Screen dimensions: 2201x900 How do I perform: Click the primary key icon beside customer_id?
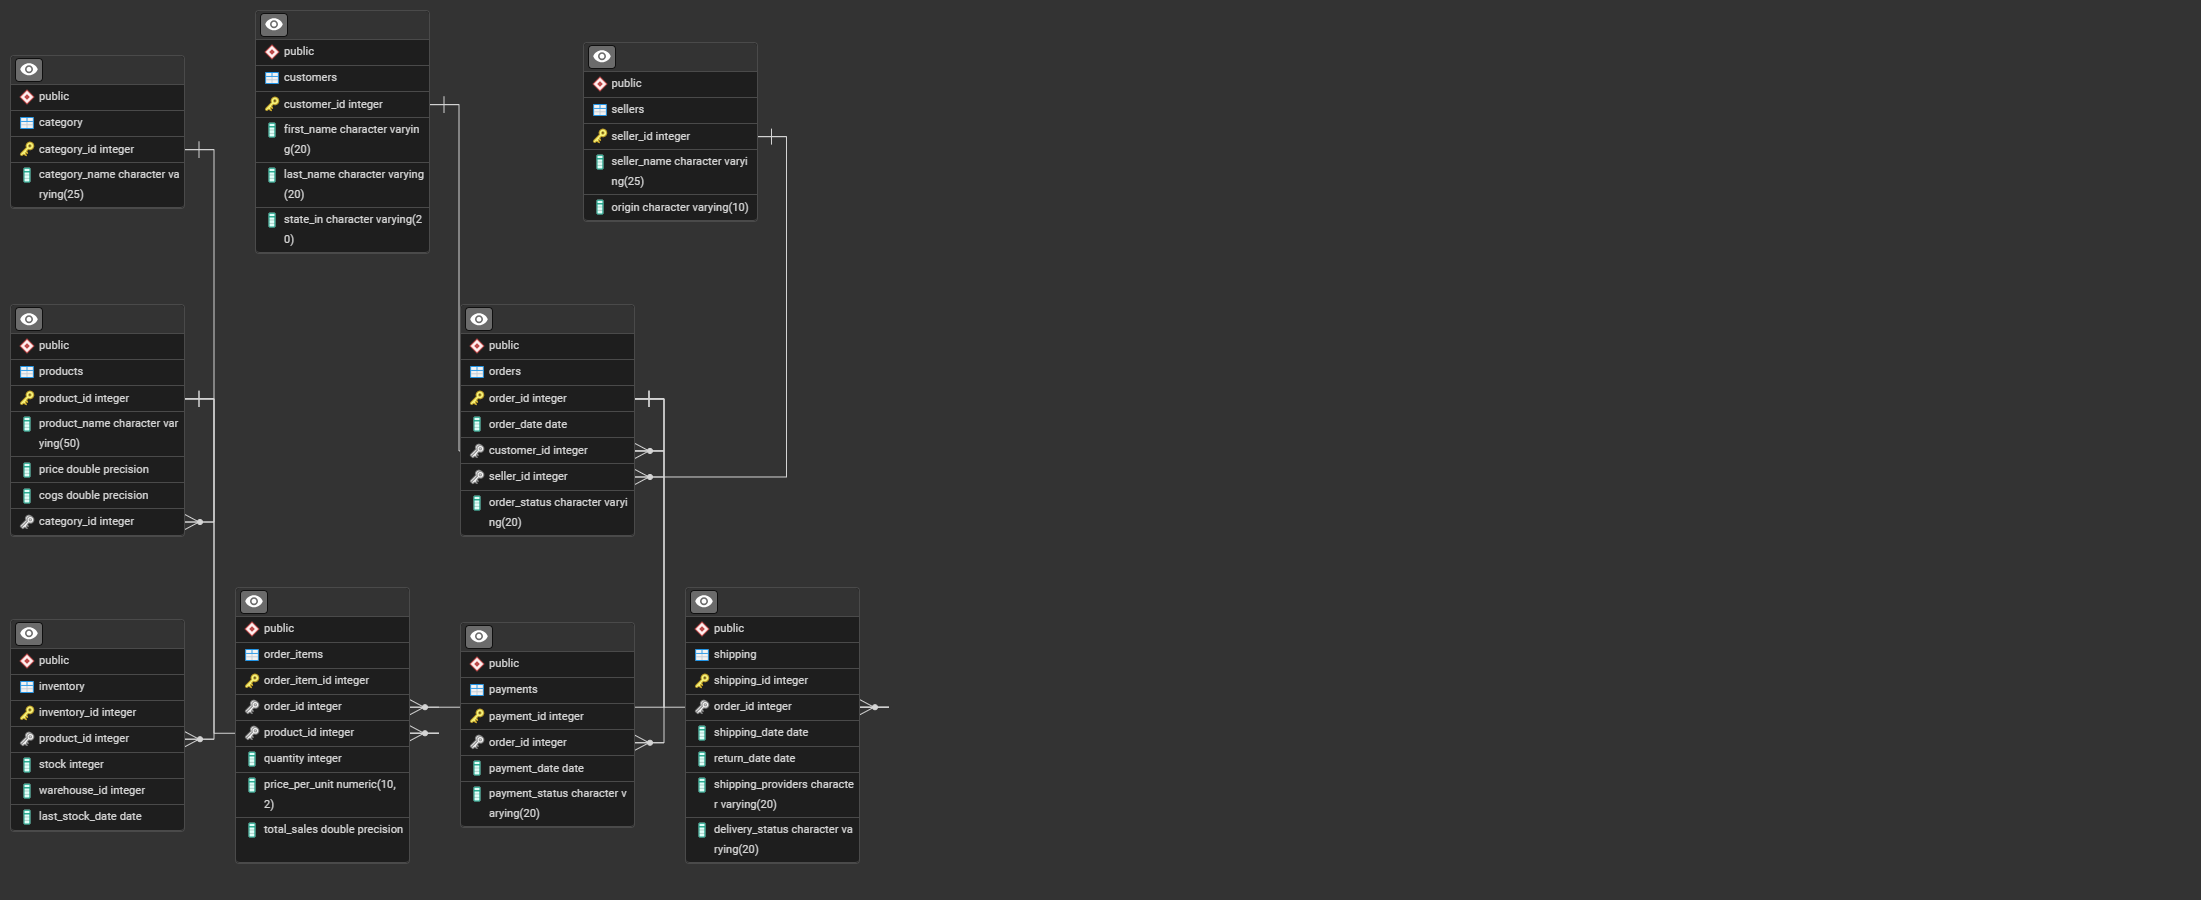[270, 104]
